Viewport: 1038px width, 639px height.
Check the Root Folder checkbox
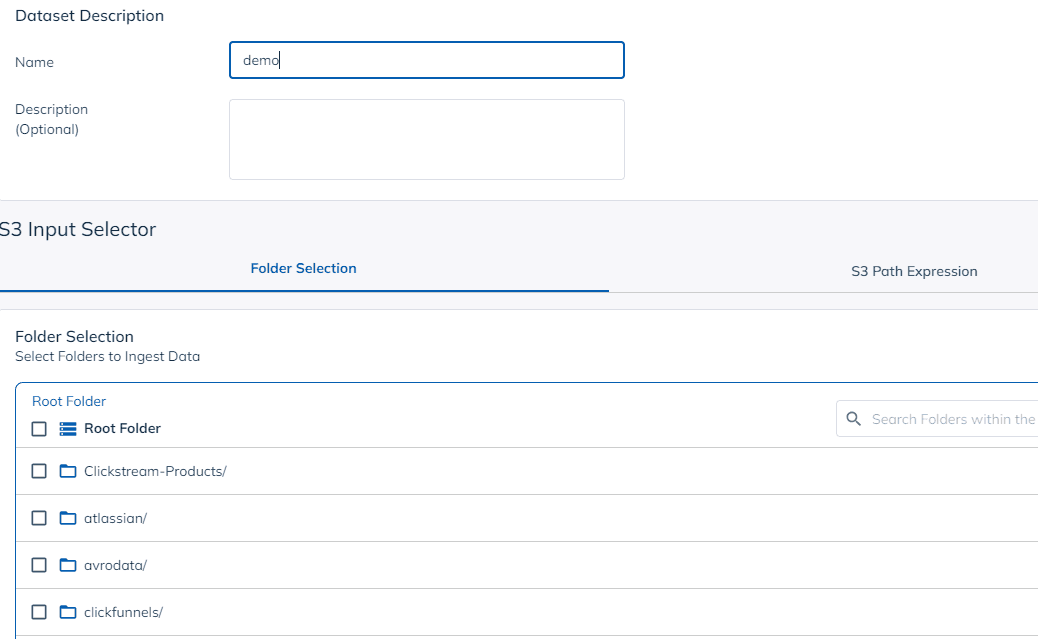pos(39,428)
